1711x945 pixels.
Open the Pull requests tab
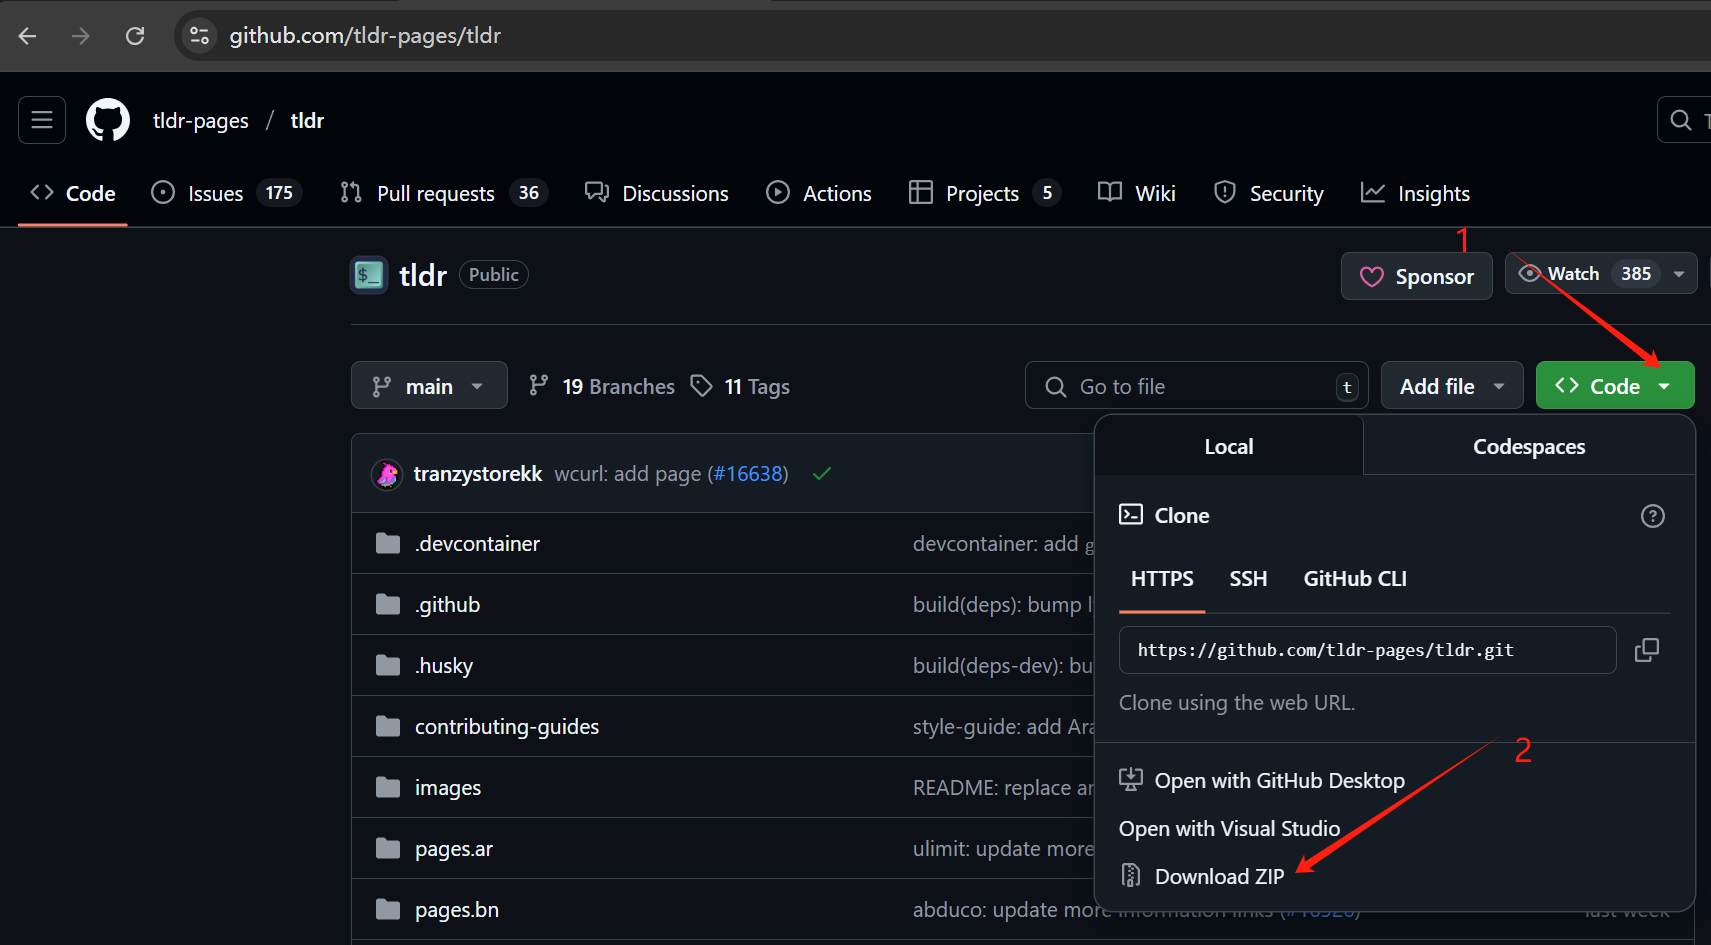[444, 193]
